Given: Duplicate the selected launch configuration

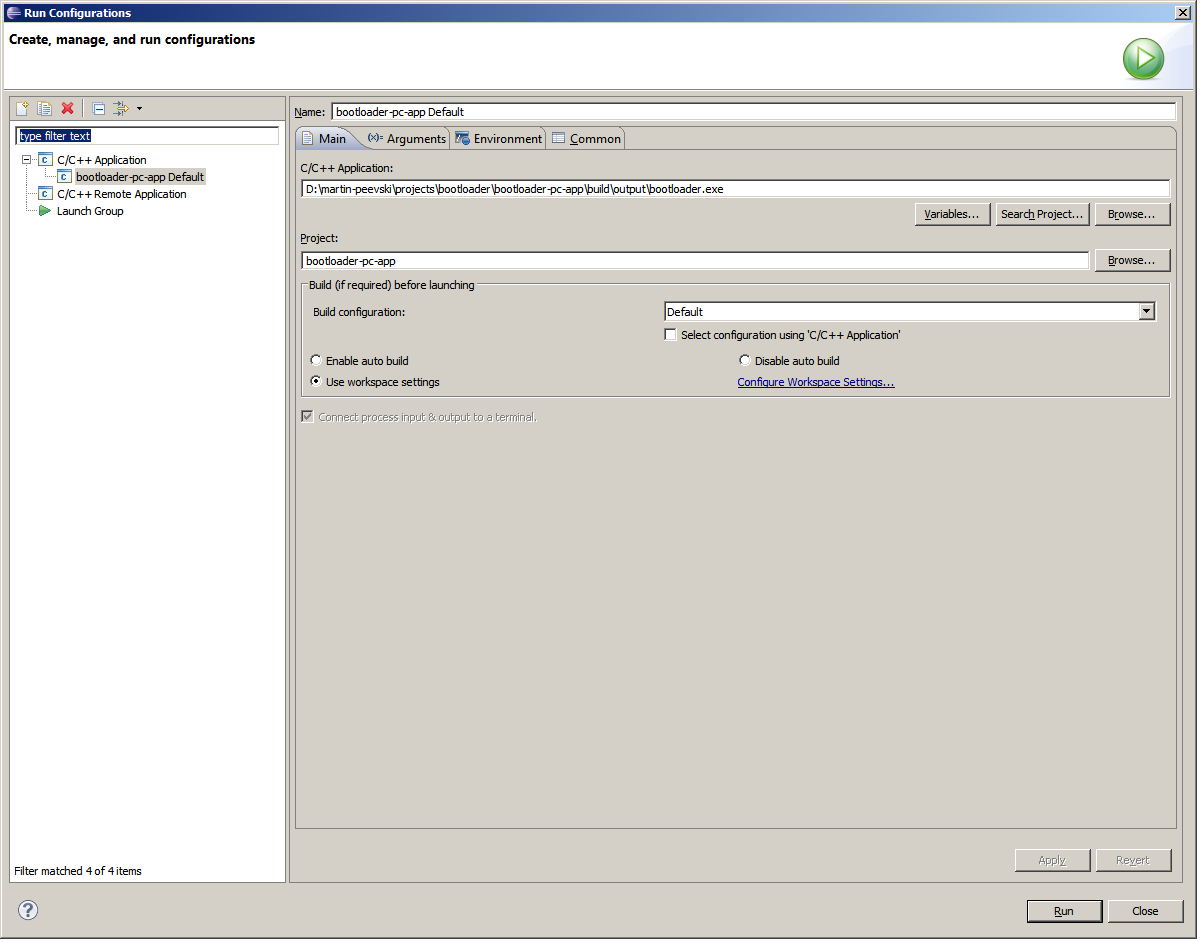Looking at the screenshot, I should pyautogui.click(x=44, y=108).
